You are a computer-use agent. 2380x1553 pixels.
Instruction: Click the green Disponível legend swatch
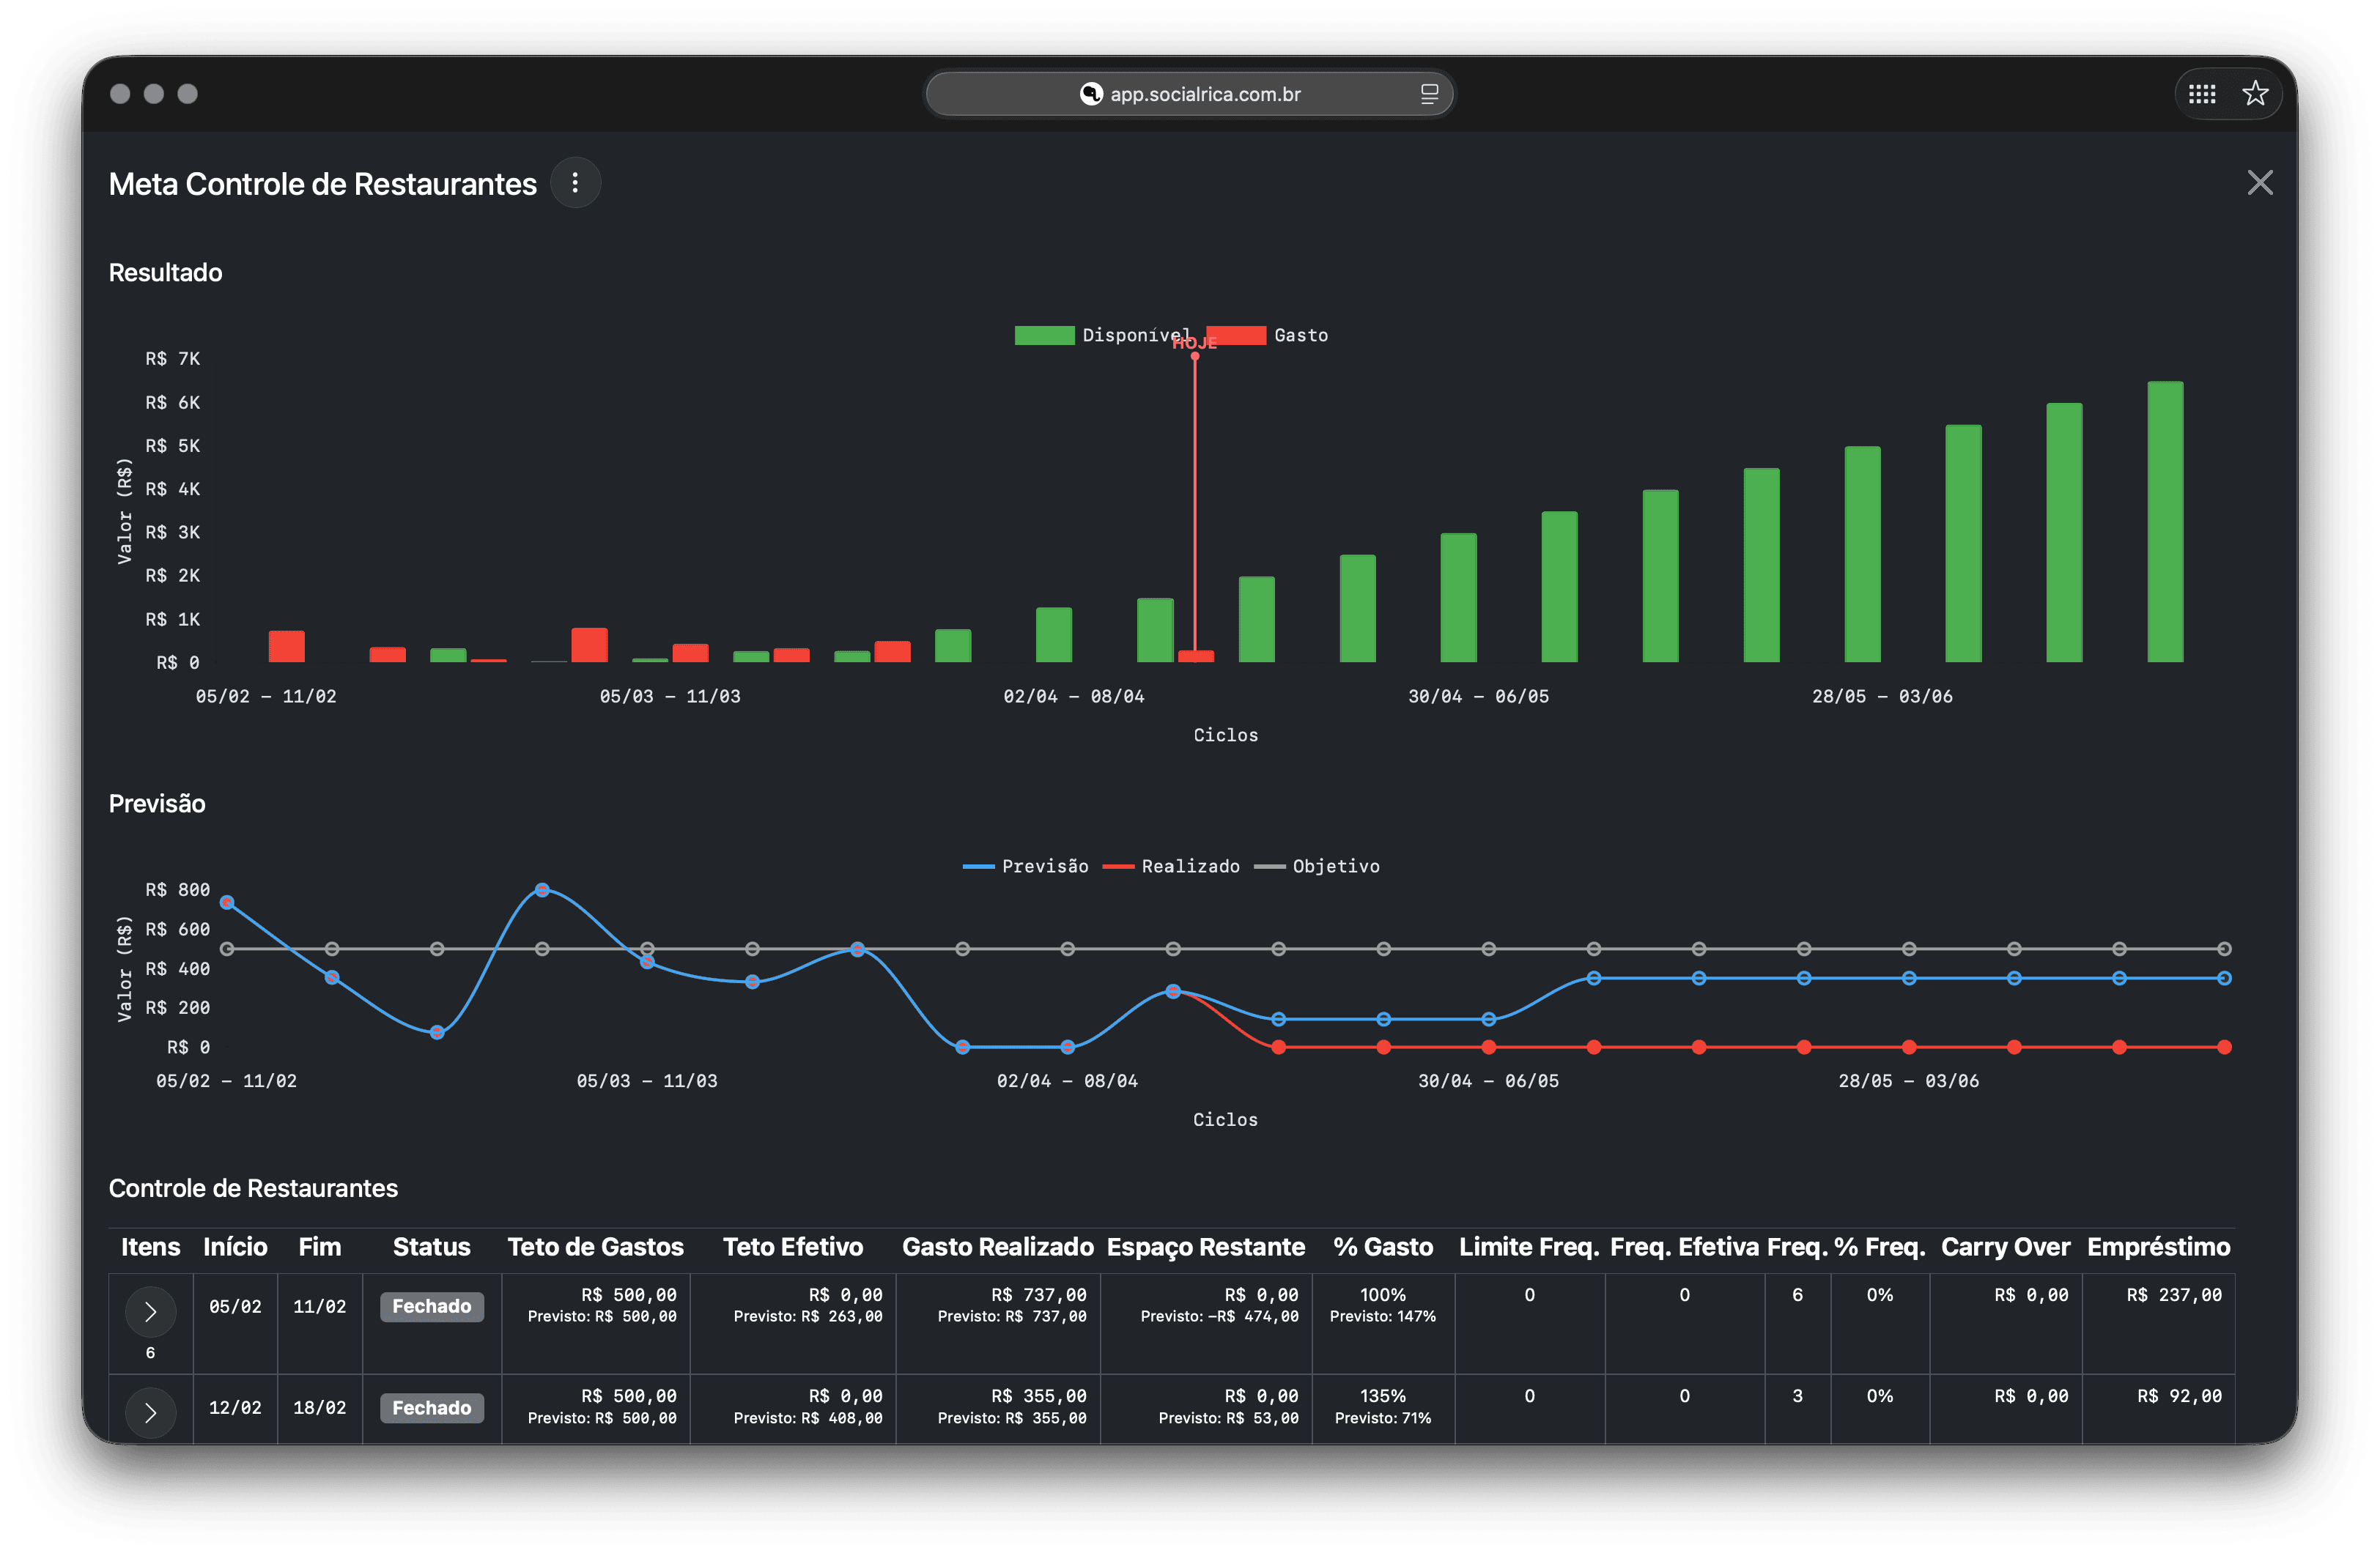(x=1044, y=335)
